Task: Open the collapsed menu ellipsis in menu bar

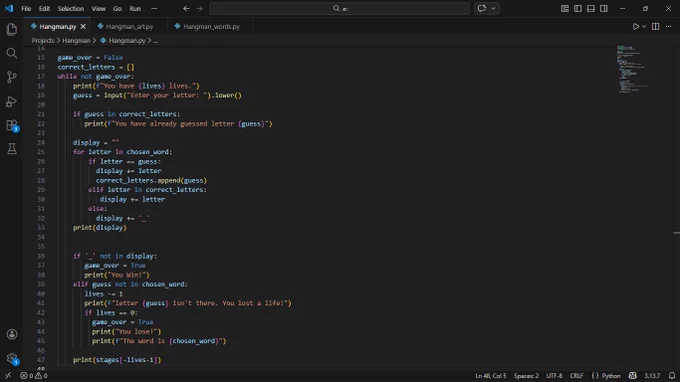Action: click(x=154, y=8)
